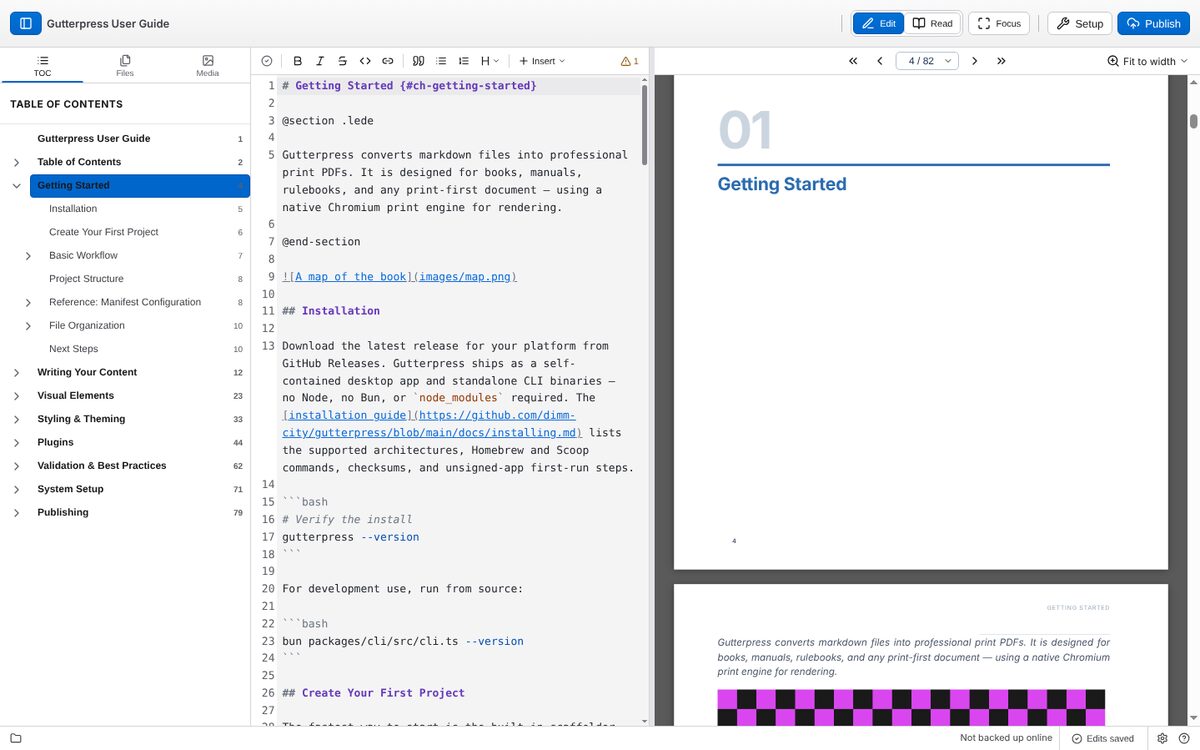Open the warnings indicator showing 1
This screenshot has width=1200, height=750.
coord(629,61)
